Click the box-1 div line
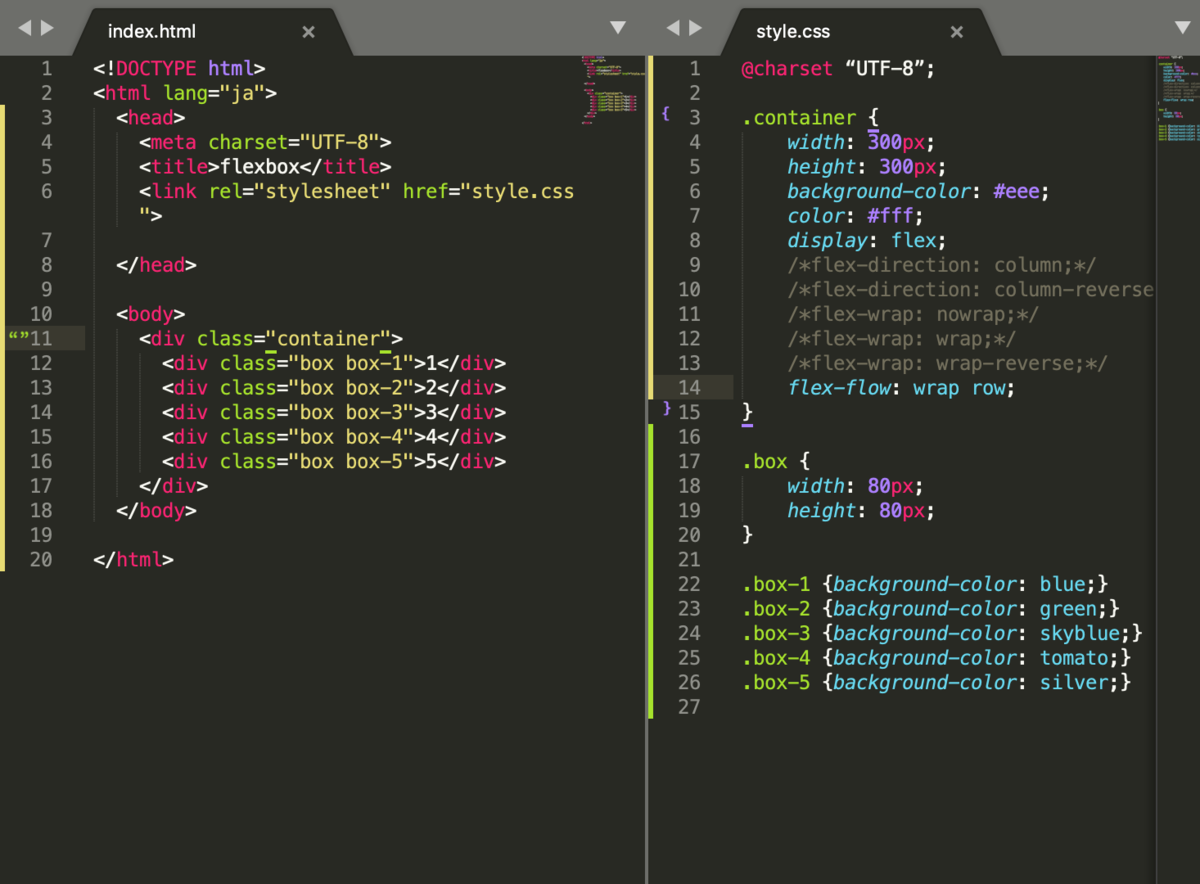Screen dimensions: 1200x884 tap(334, 363)
